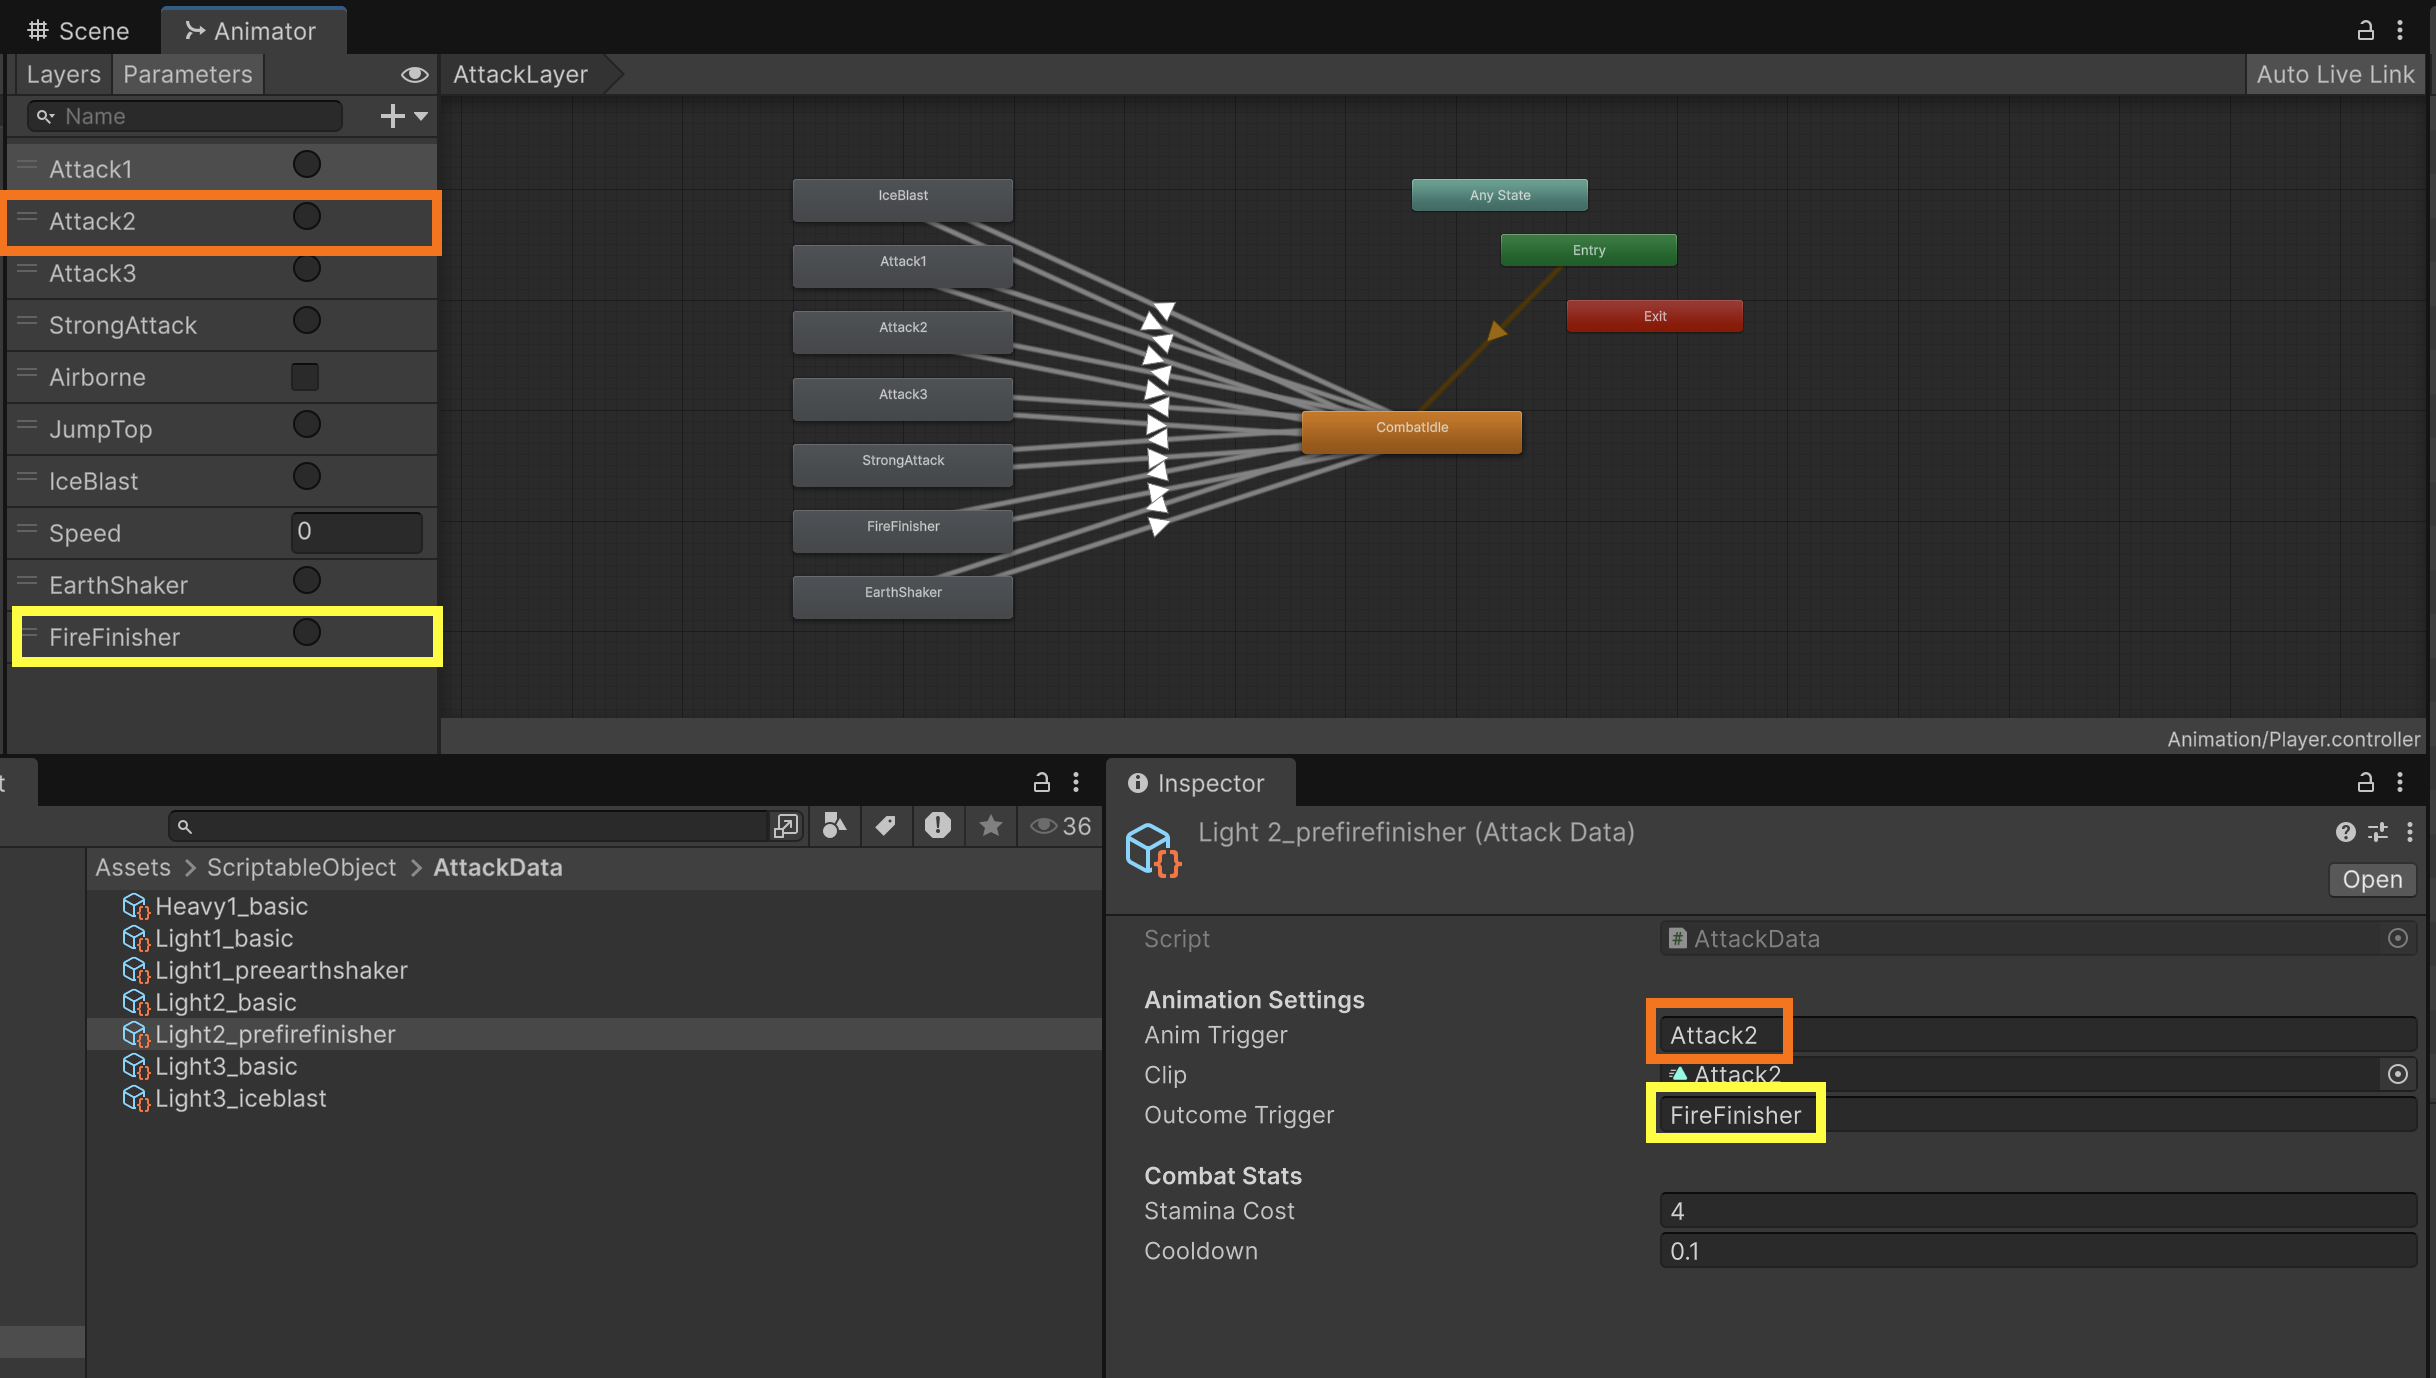This screenshot has height=1378, width=2436.
Task: Open the add parameter plus dropdown
Action: [403, 116]
